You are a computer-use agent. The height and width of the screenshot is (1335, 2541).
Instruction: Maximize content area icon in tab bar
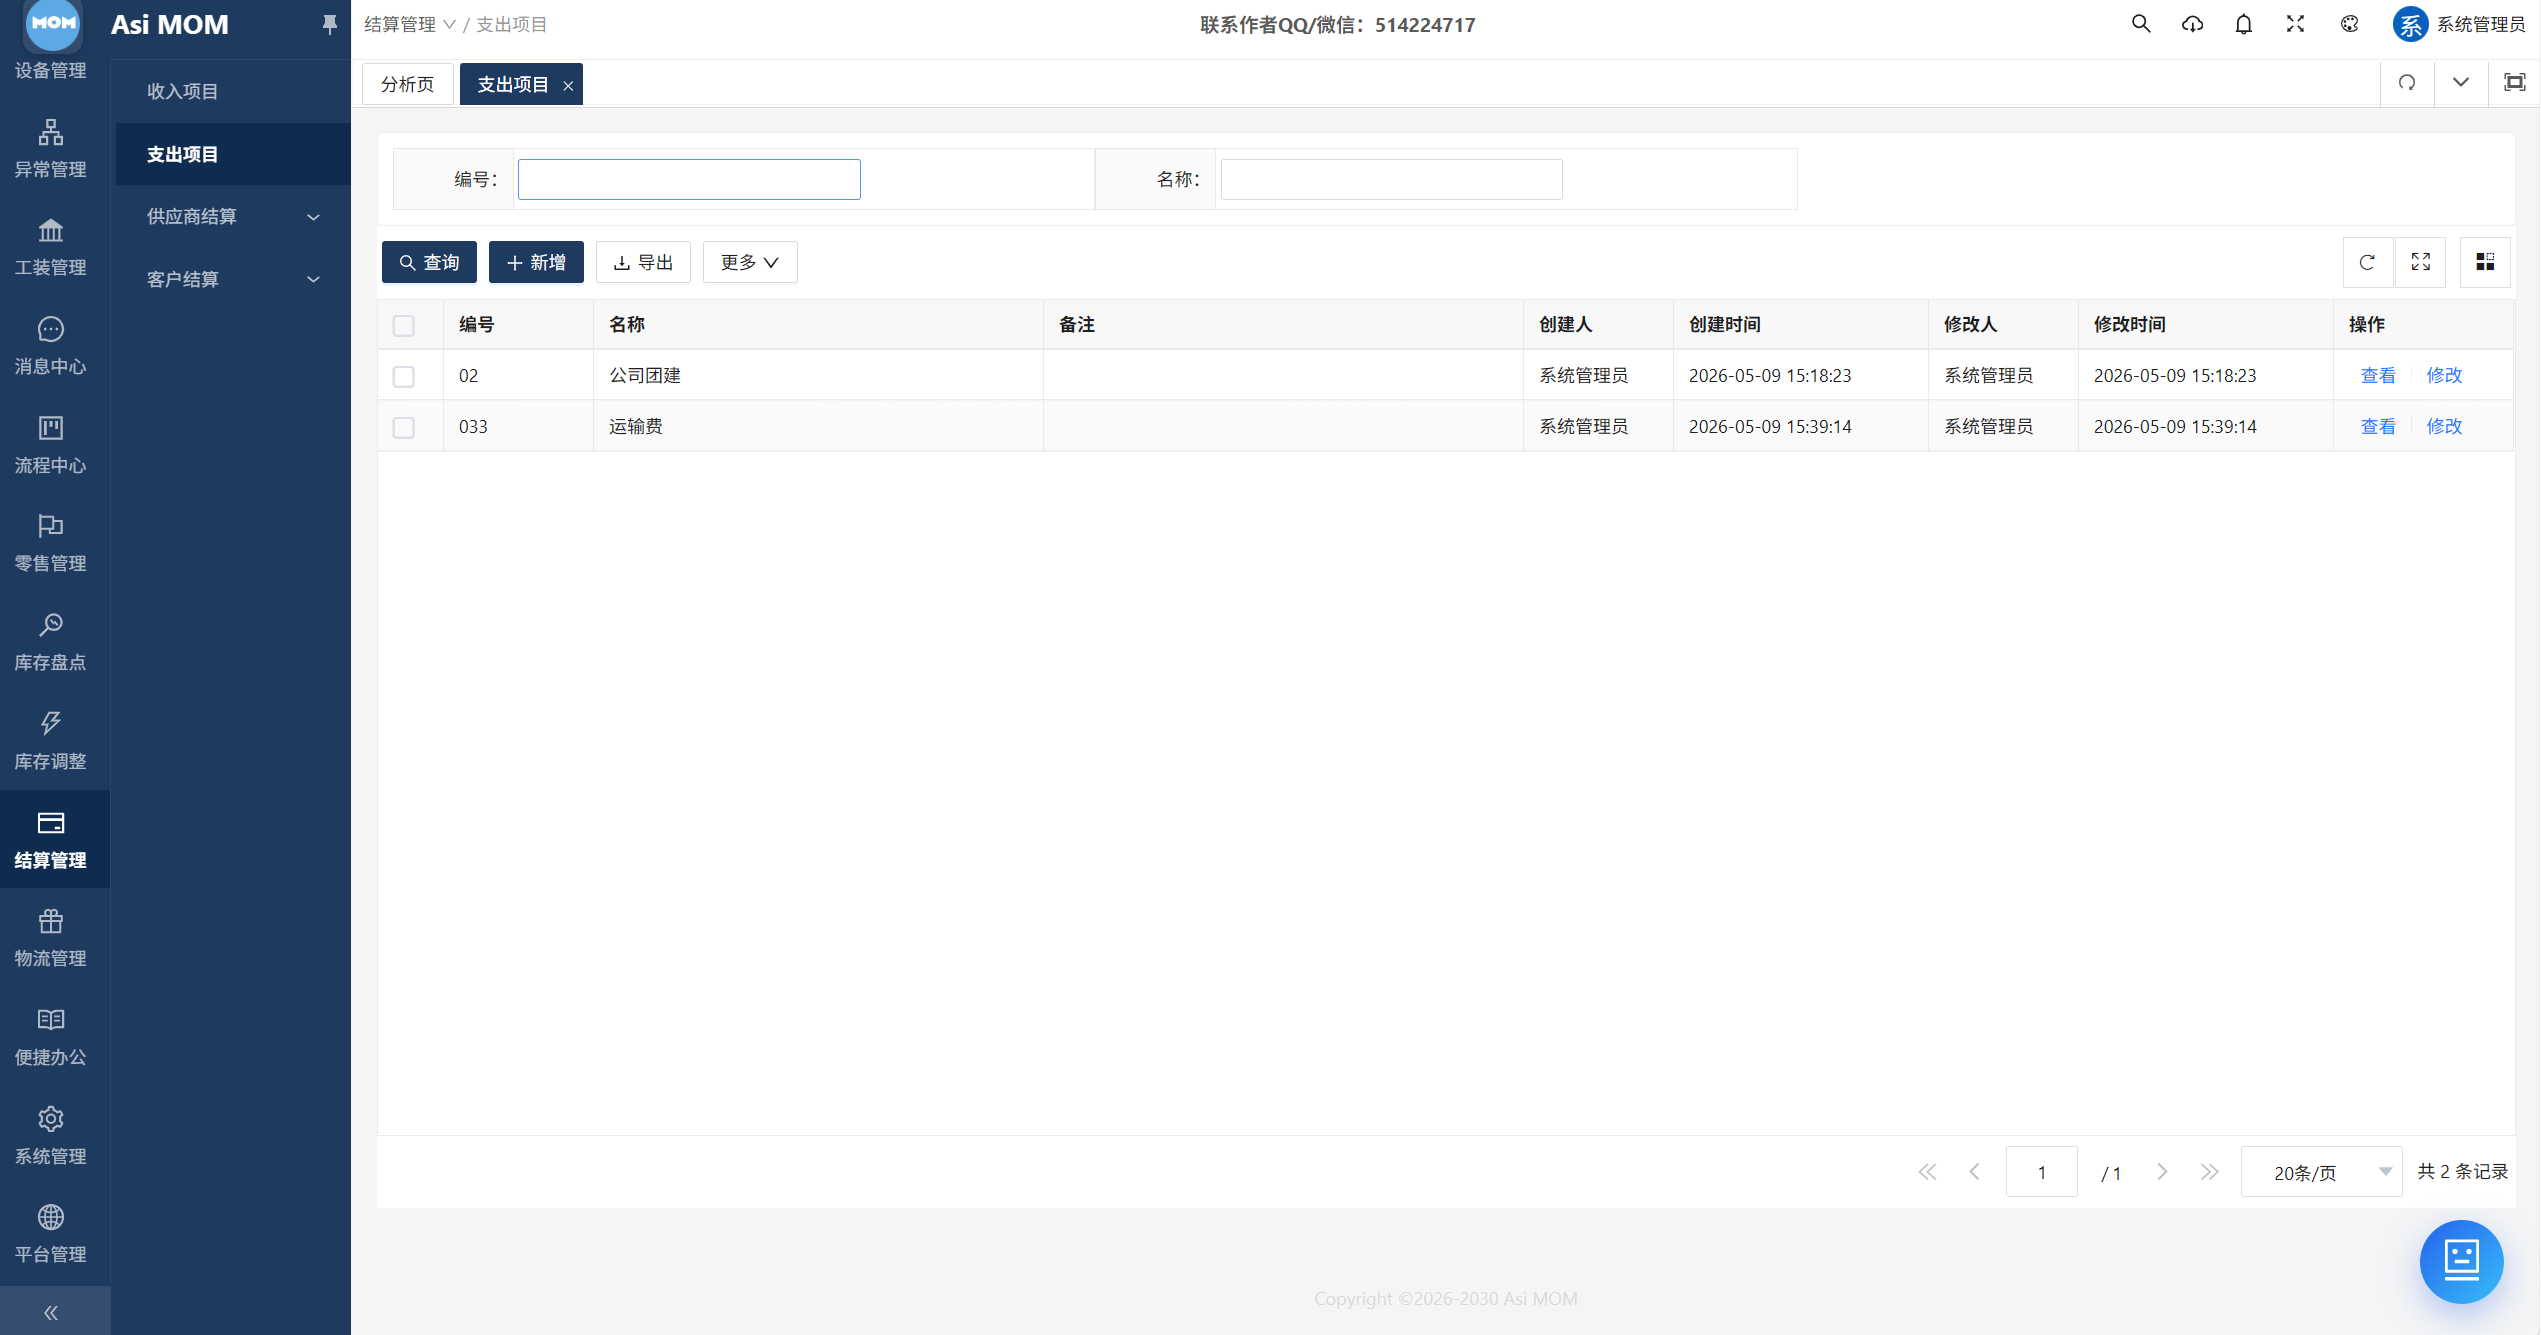pyautogui.click(x=2514, y=82)
